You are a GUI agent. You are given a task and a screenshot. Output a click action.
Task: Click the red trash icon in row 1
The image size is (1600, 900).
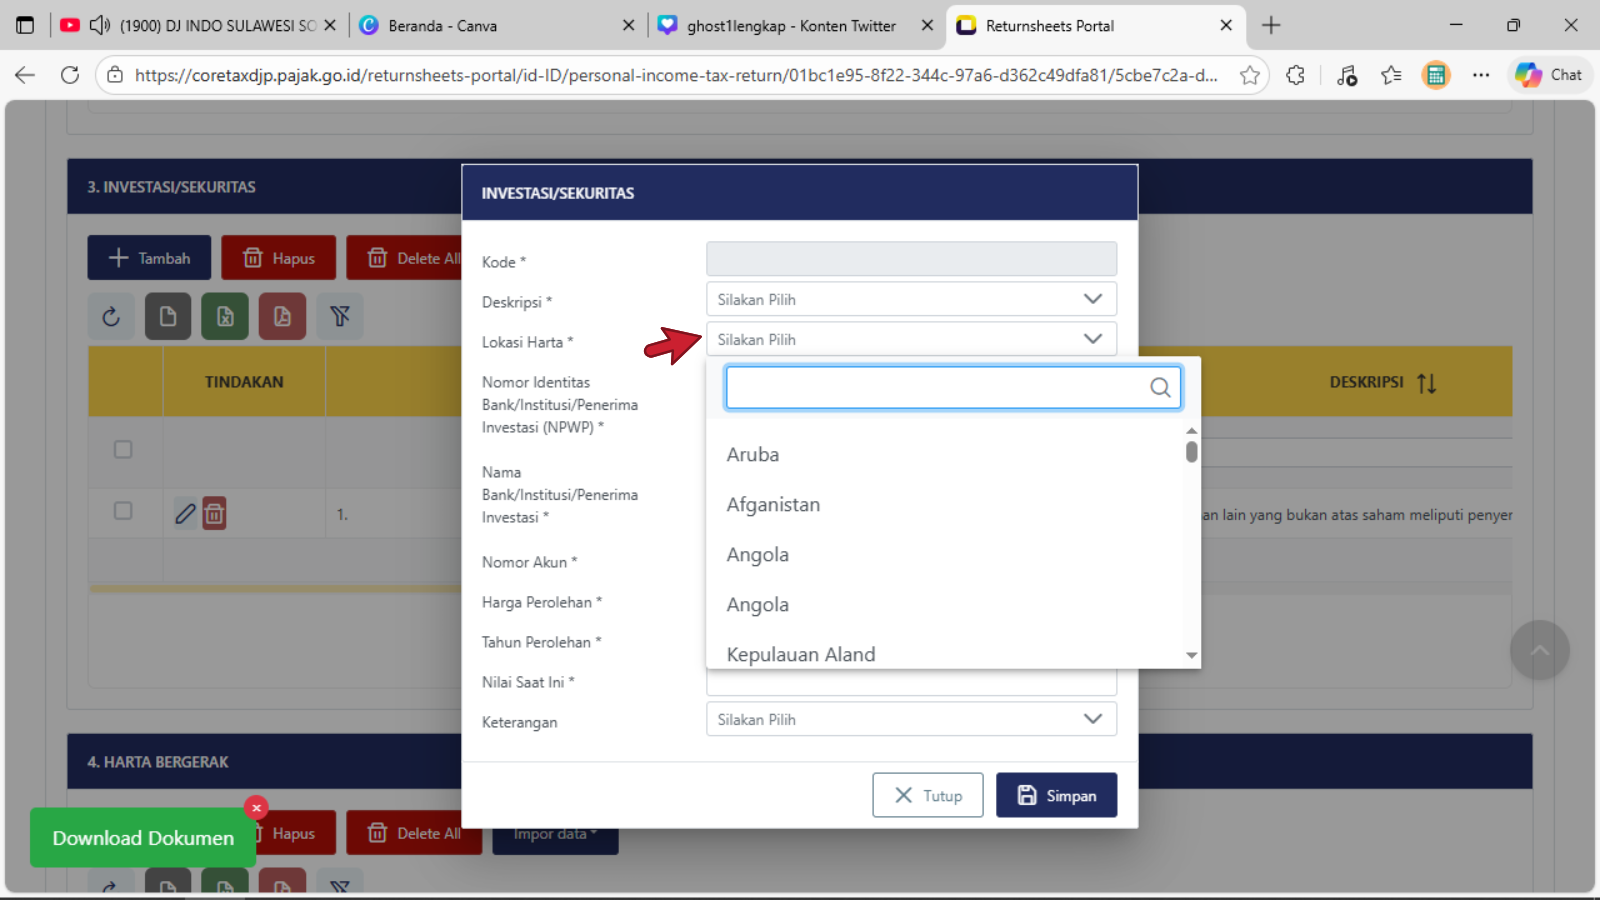[214, 514]
